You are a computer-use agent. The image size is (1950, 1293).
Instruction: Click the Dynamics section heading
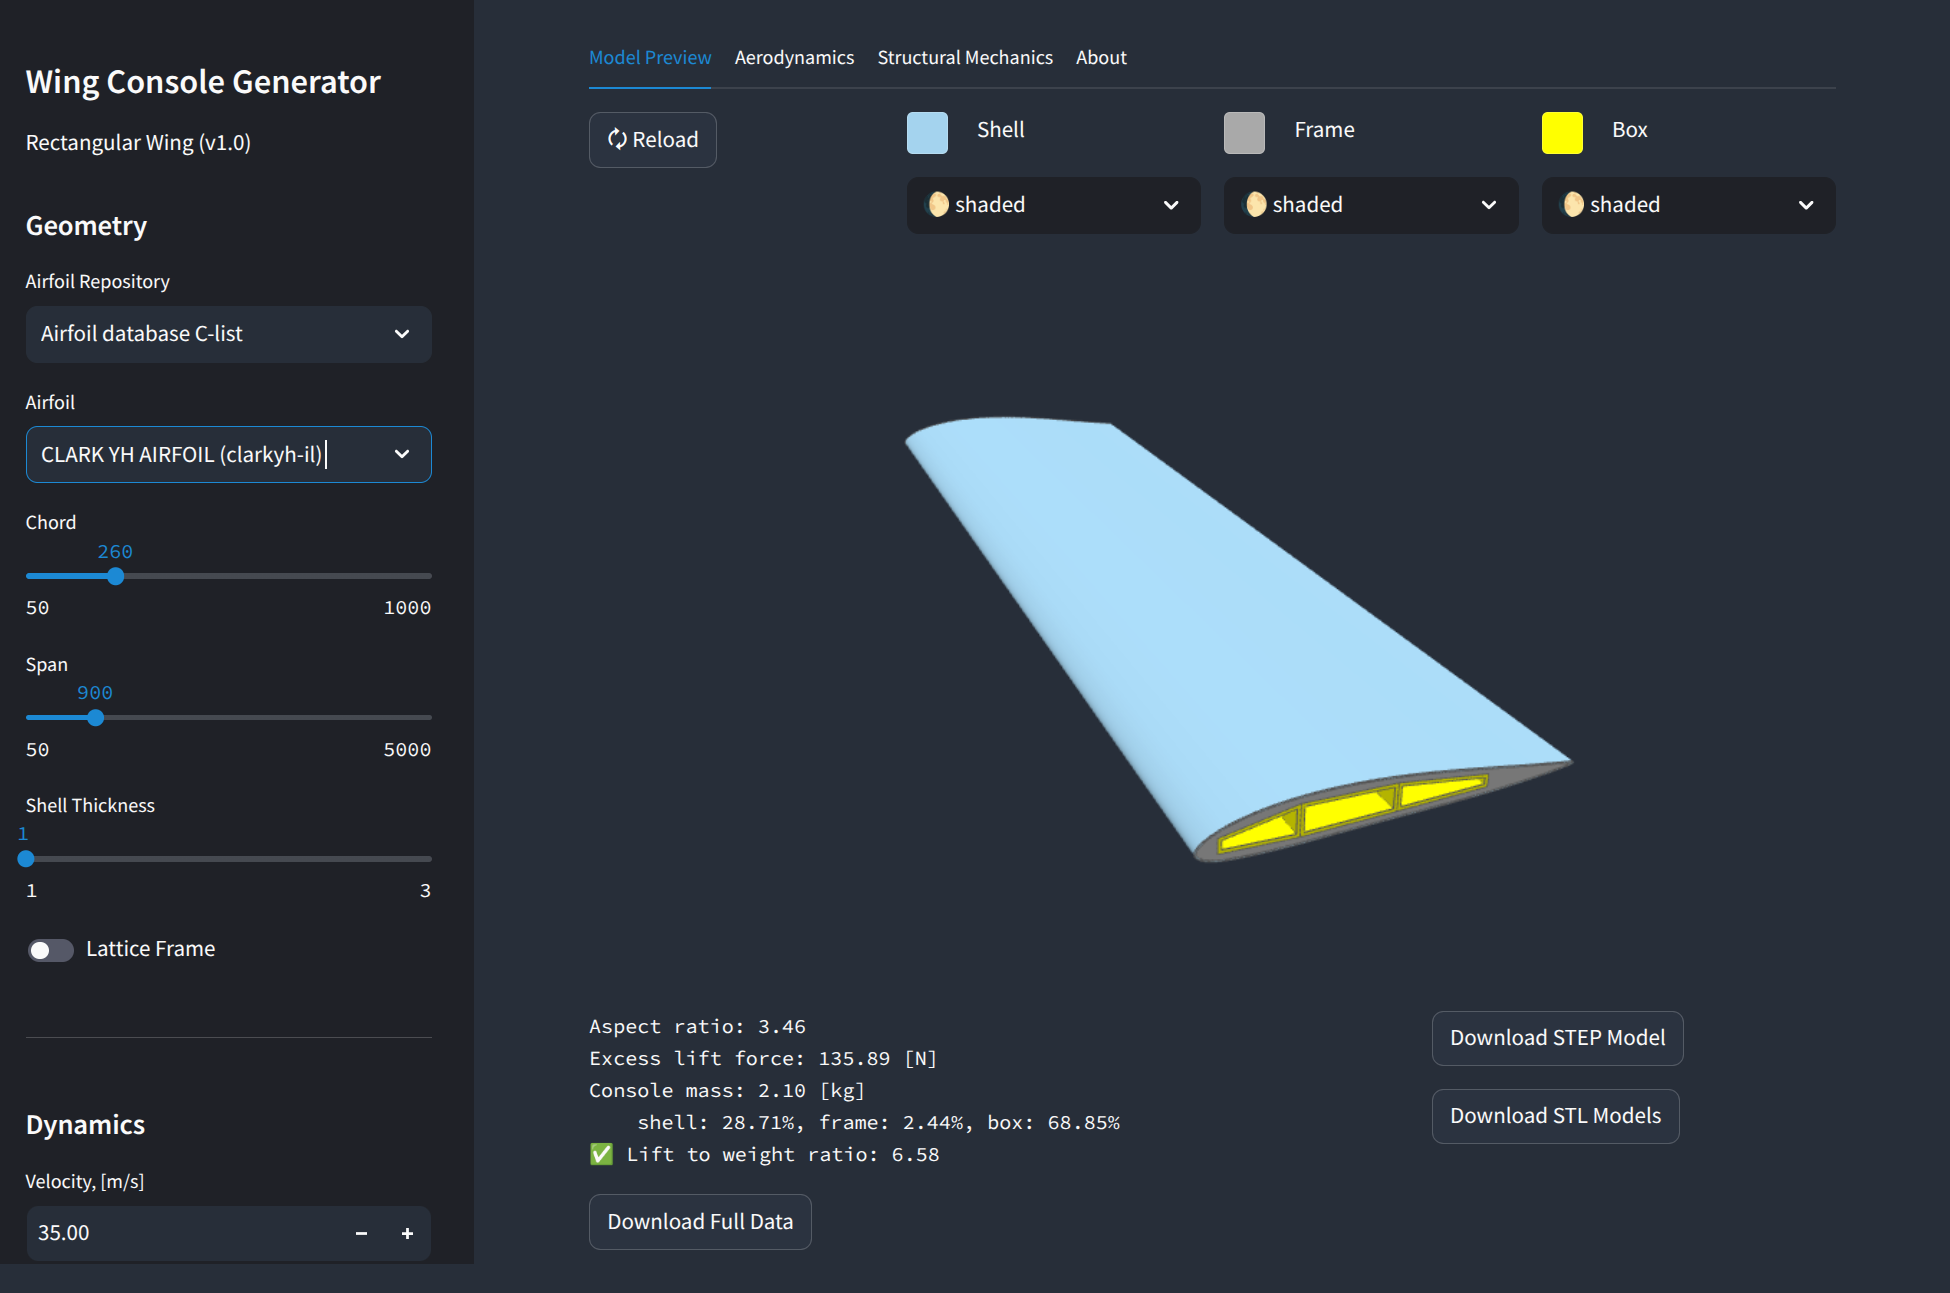click(85, 1125)
